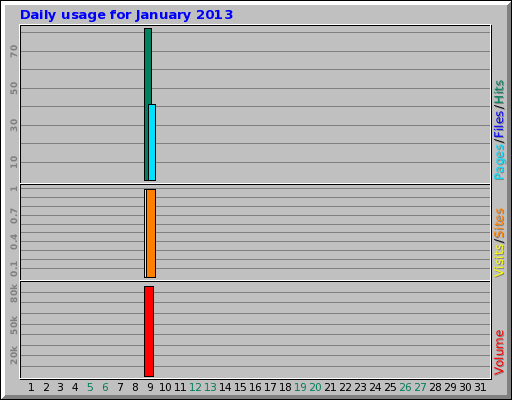The image size is (512, 400).
Task: Click day 4 on the x-axis
Action: tap(75, 387)
